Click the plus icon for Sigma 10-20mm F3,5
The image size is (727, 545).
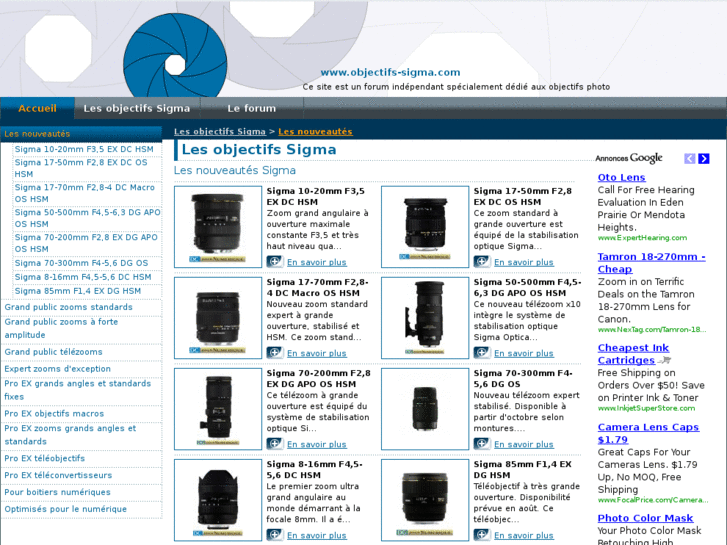point(274,262)
